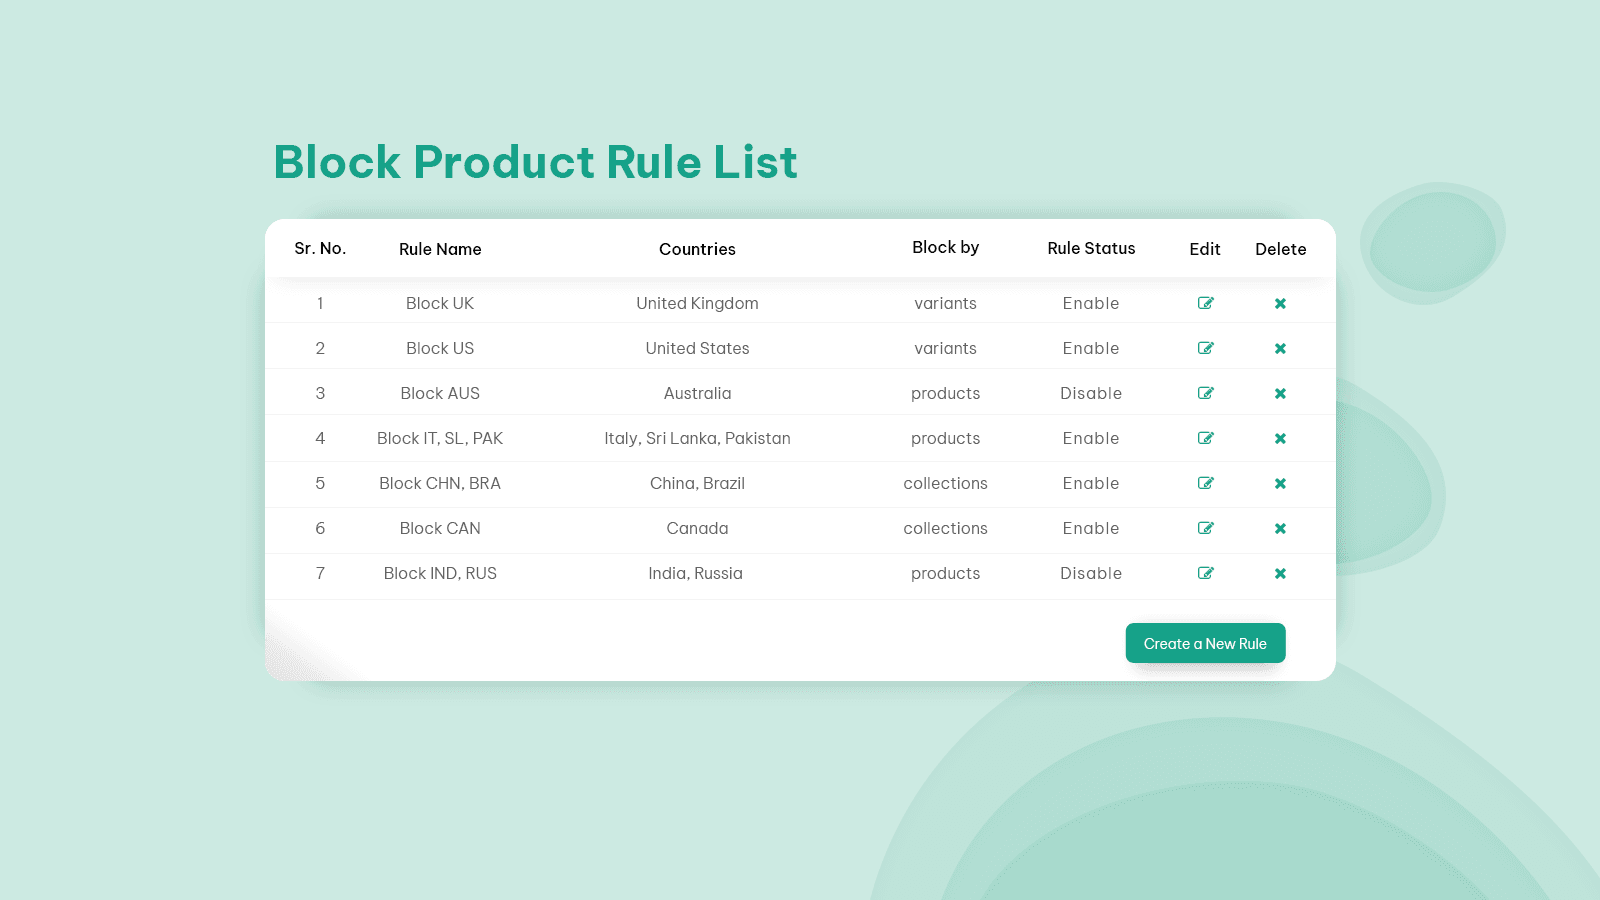Viewport: 1600px width, 900px height.
Task: Select the Italy, Sri Lanka, Pakistan countries cell
Action: point(697,438)
